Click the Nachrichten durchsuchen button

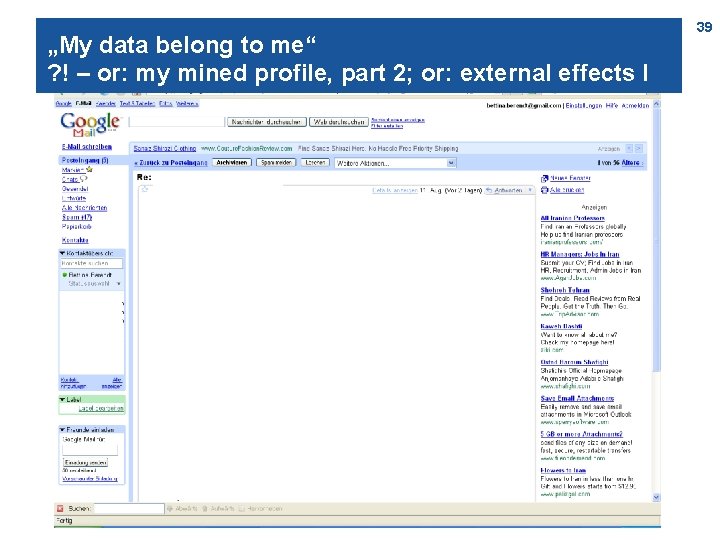coord(266,122)
